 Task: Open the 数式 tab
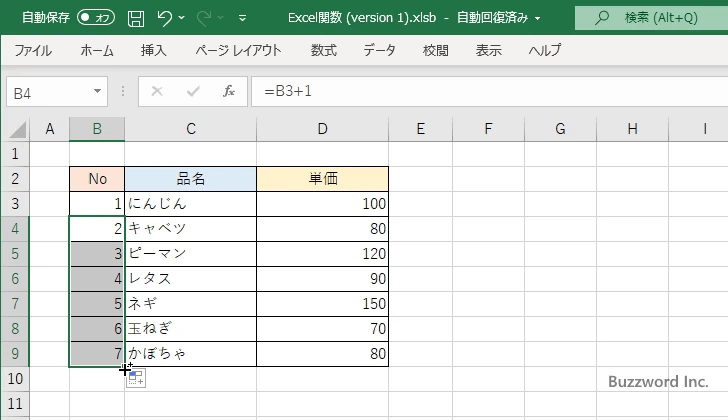(324, 50)
